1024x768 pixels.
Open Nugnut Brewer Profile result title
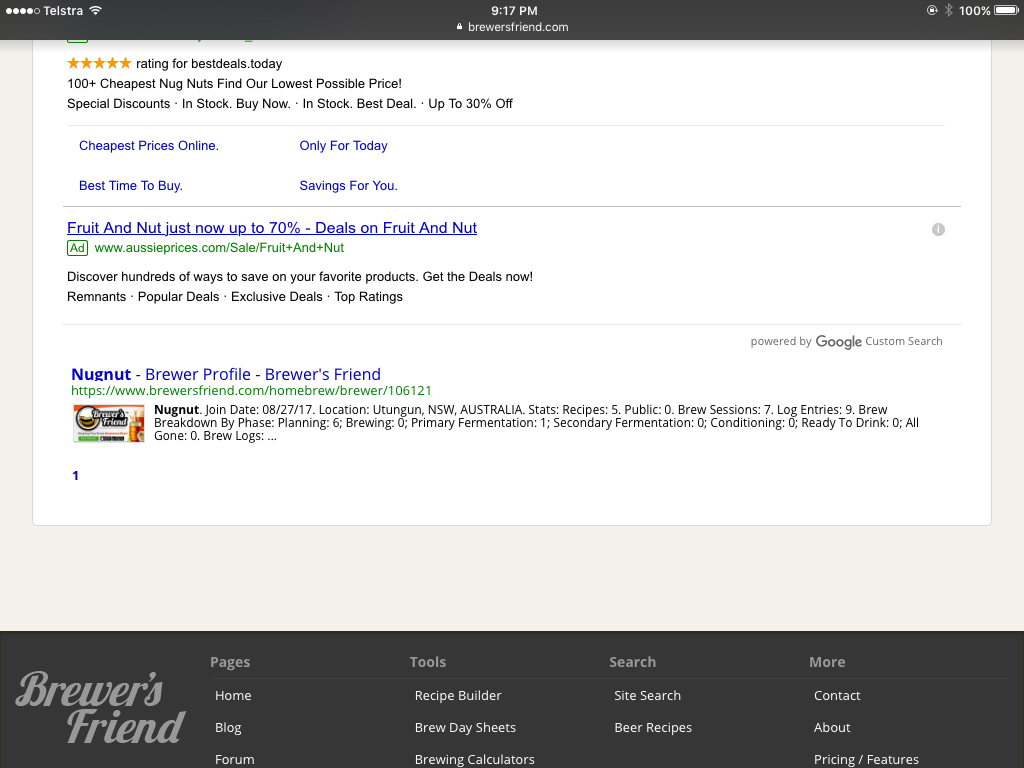[226, 374]
